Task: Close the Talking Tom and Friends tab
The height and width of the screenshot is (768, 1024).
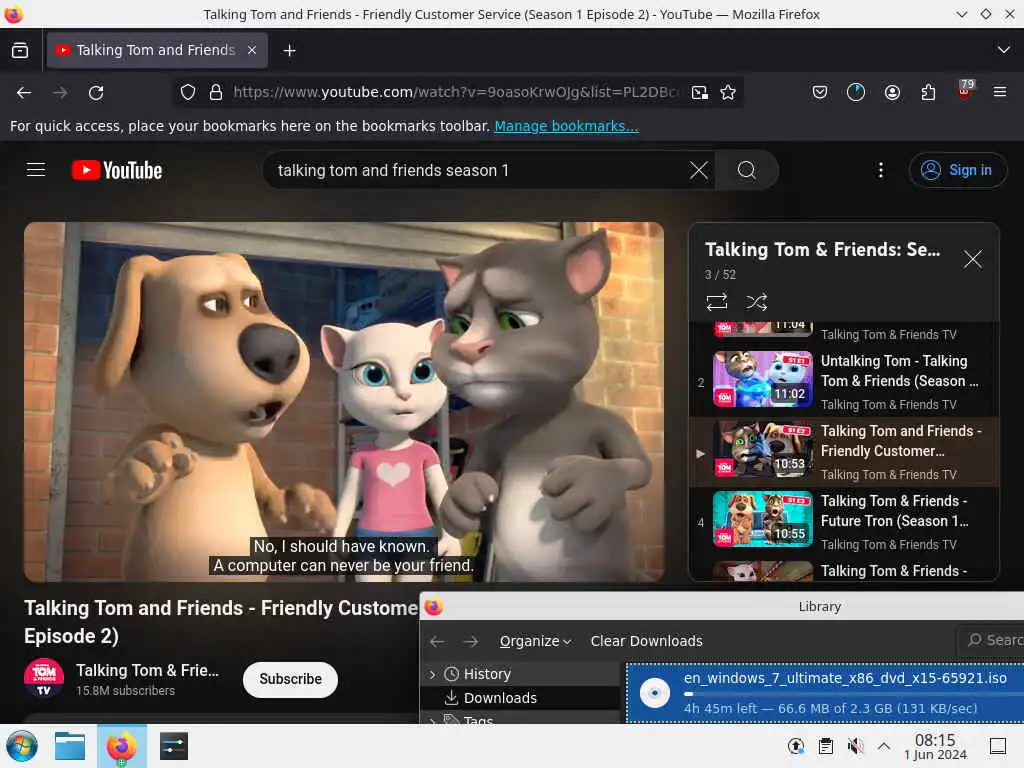Action: pyautogui.click(x=252, y=50)
